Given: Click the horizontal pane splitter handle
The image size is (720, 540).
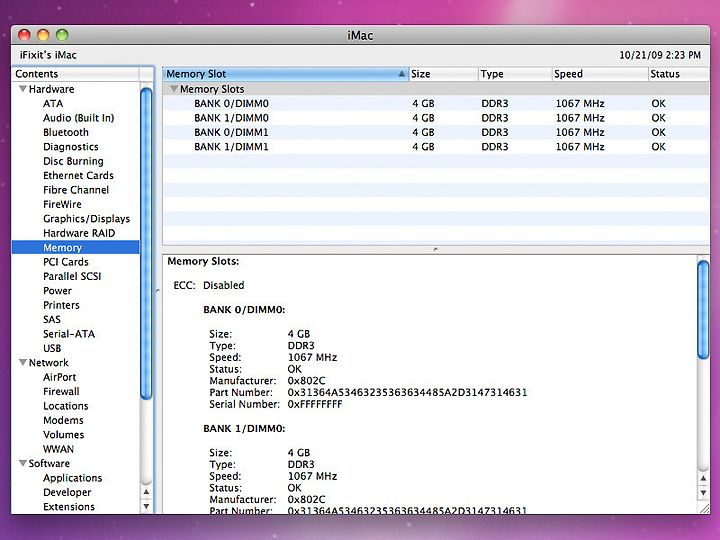Looking at the screenshot, I should (435, 249).
